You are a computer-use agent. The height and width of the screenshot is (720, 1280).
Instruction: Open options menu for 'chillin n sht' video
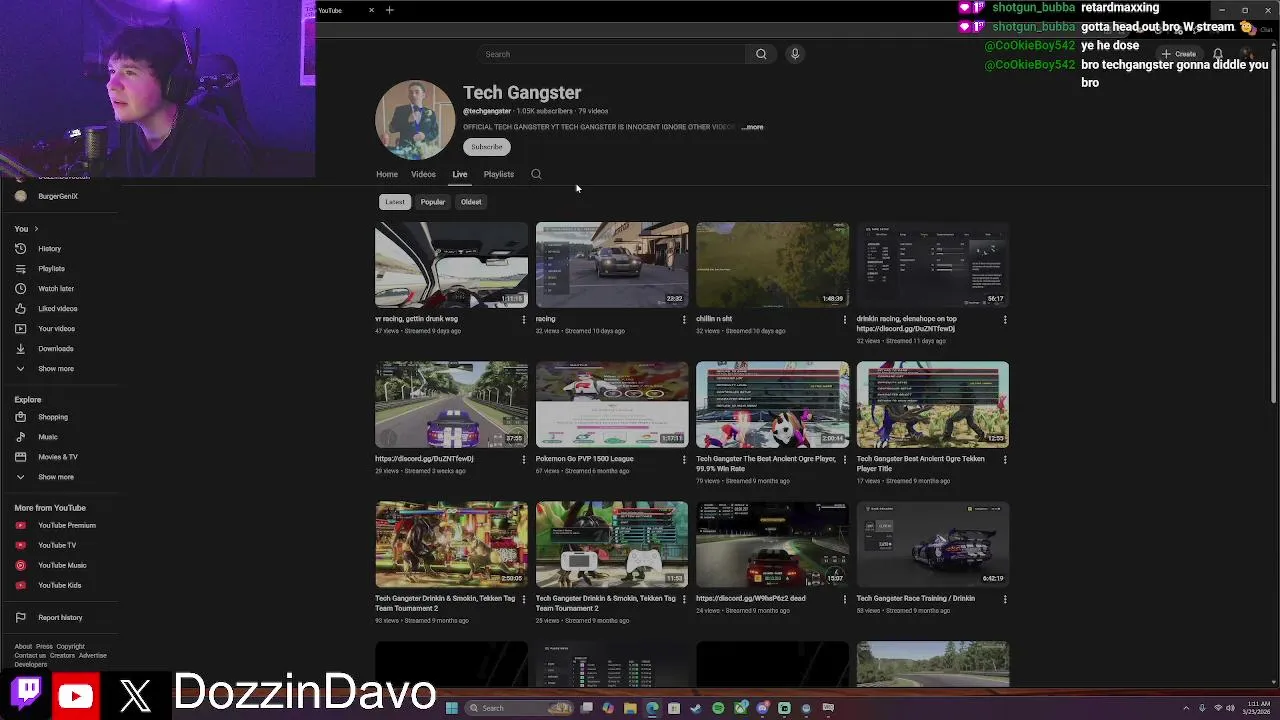point(844,320)
